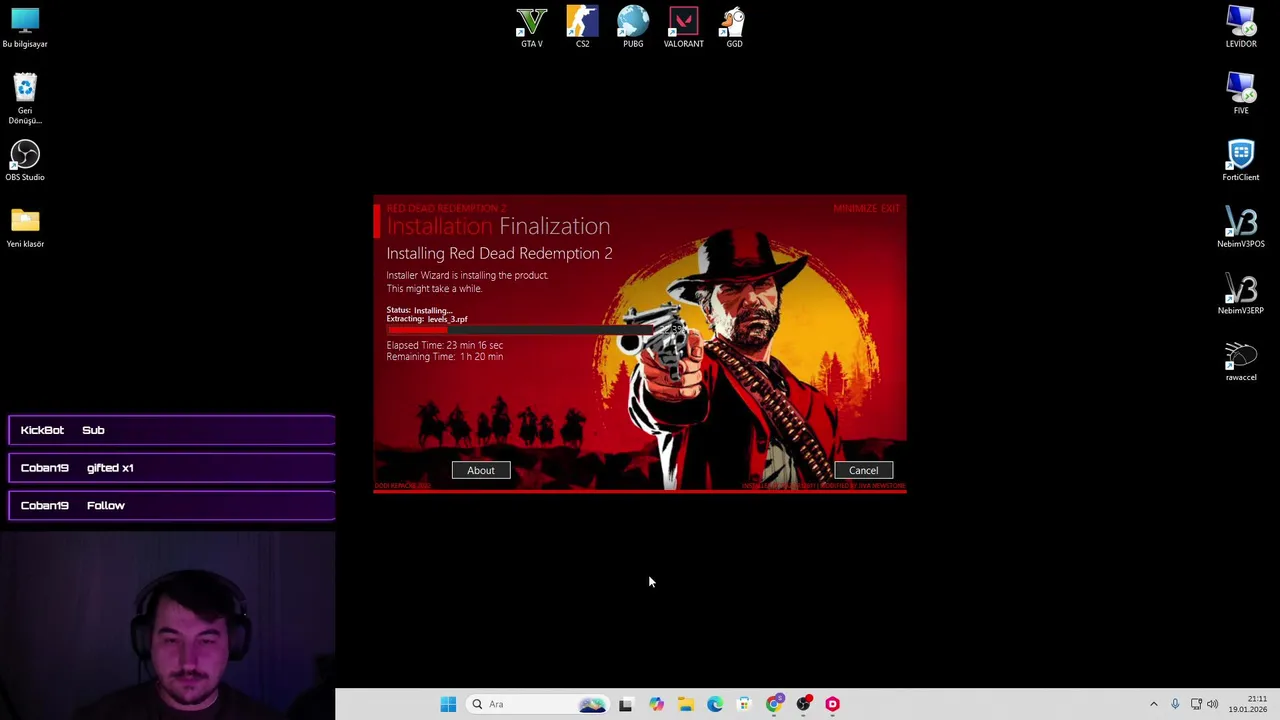Switch to OBS Studio on the taskbar

pyautogui.click(x=803, y=704)
